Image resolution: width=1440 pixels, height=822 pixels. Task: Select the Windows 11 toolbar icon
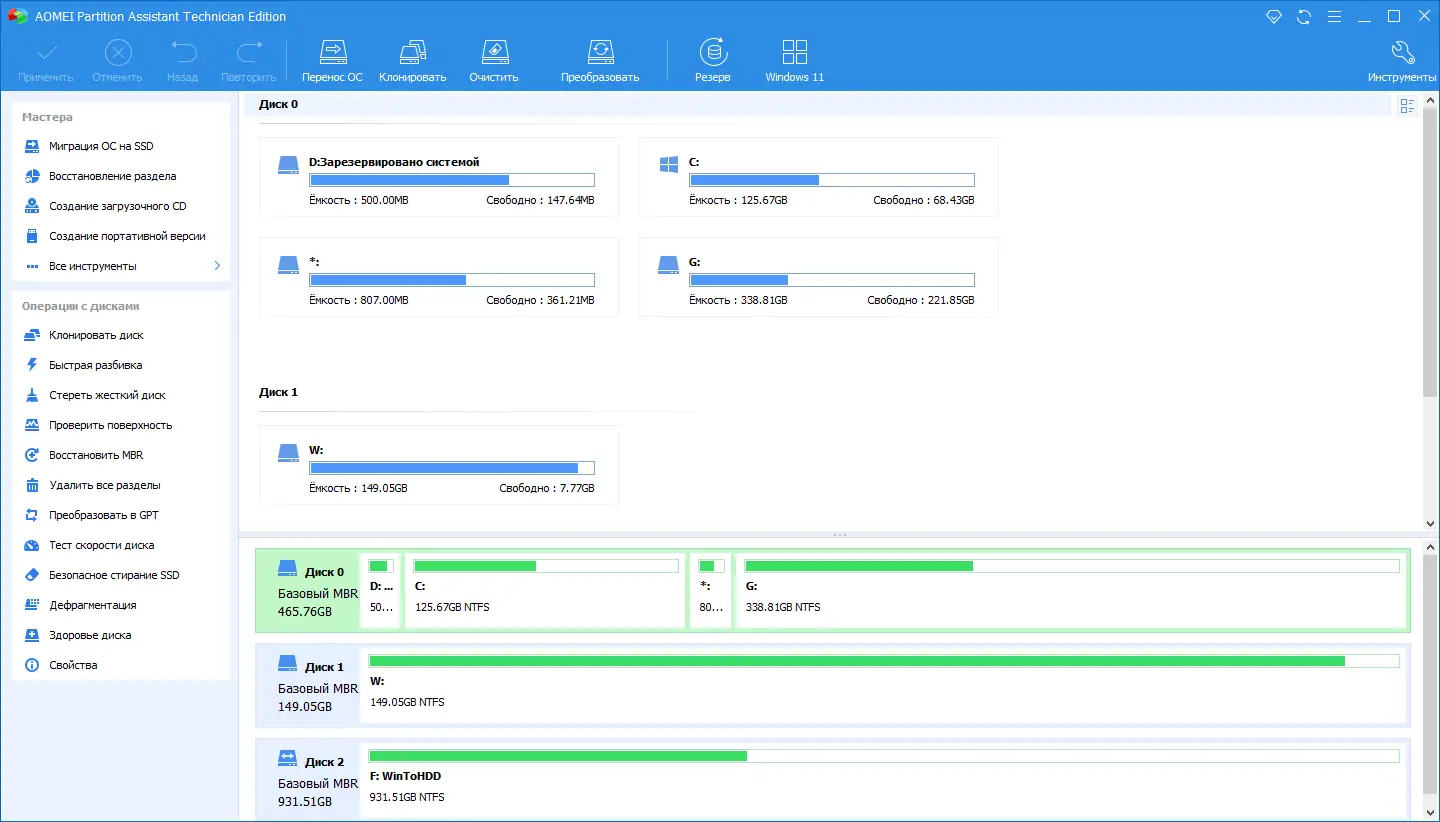click(x=794, y=57)
